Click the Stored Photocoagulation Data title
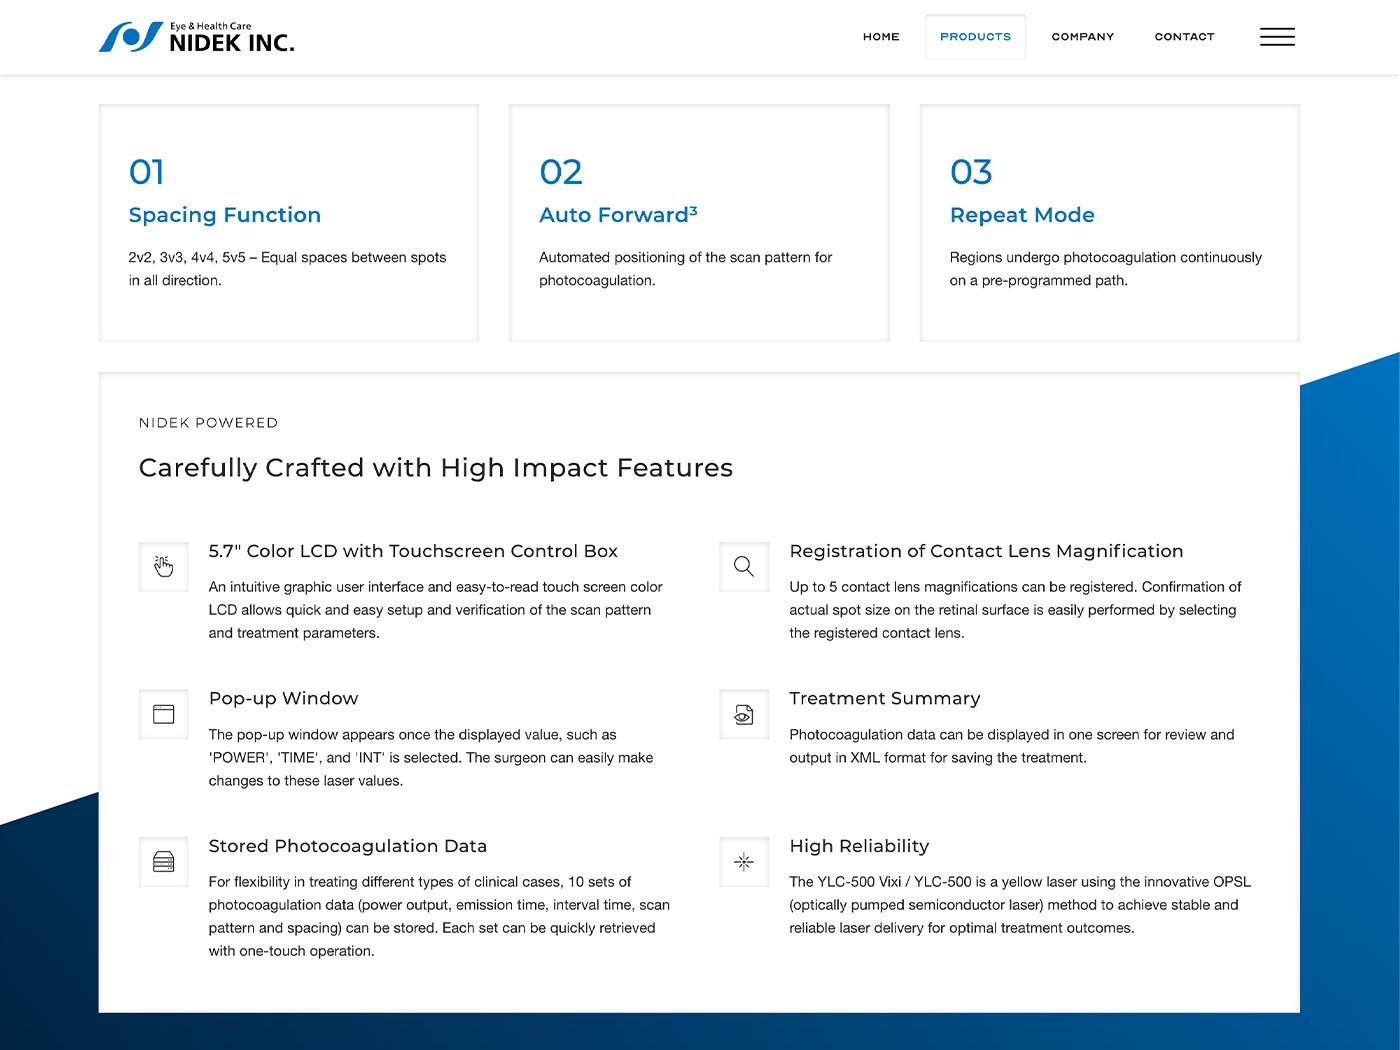 coord(348,846)
